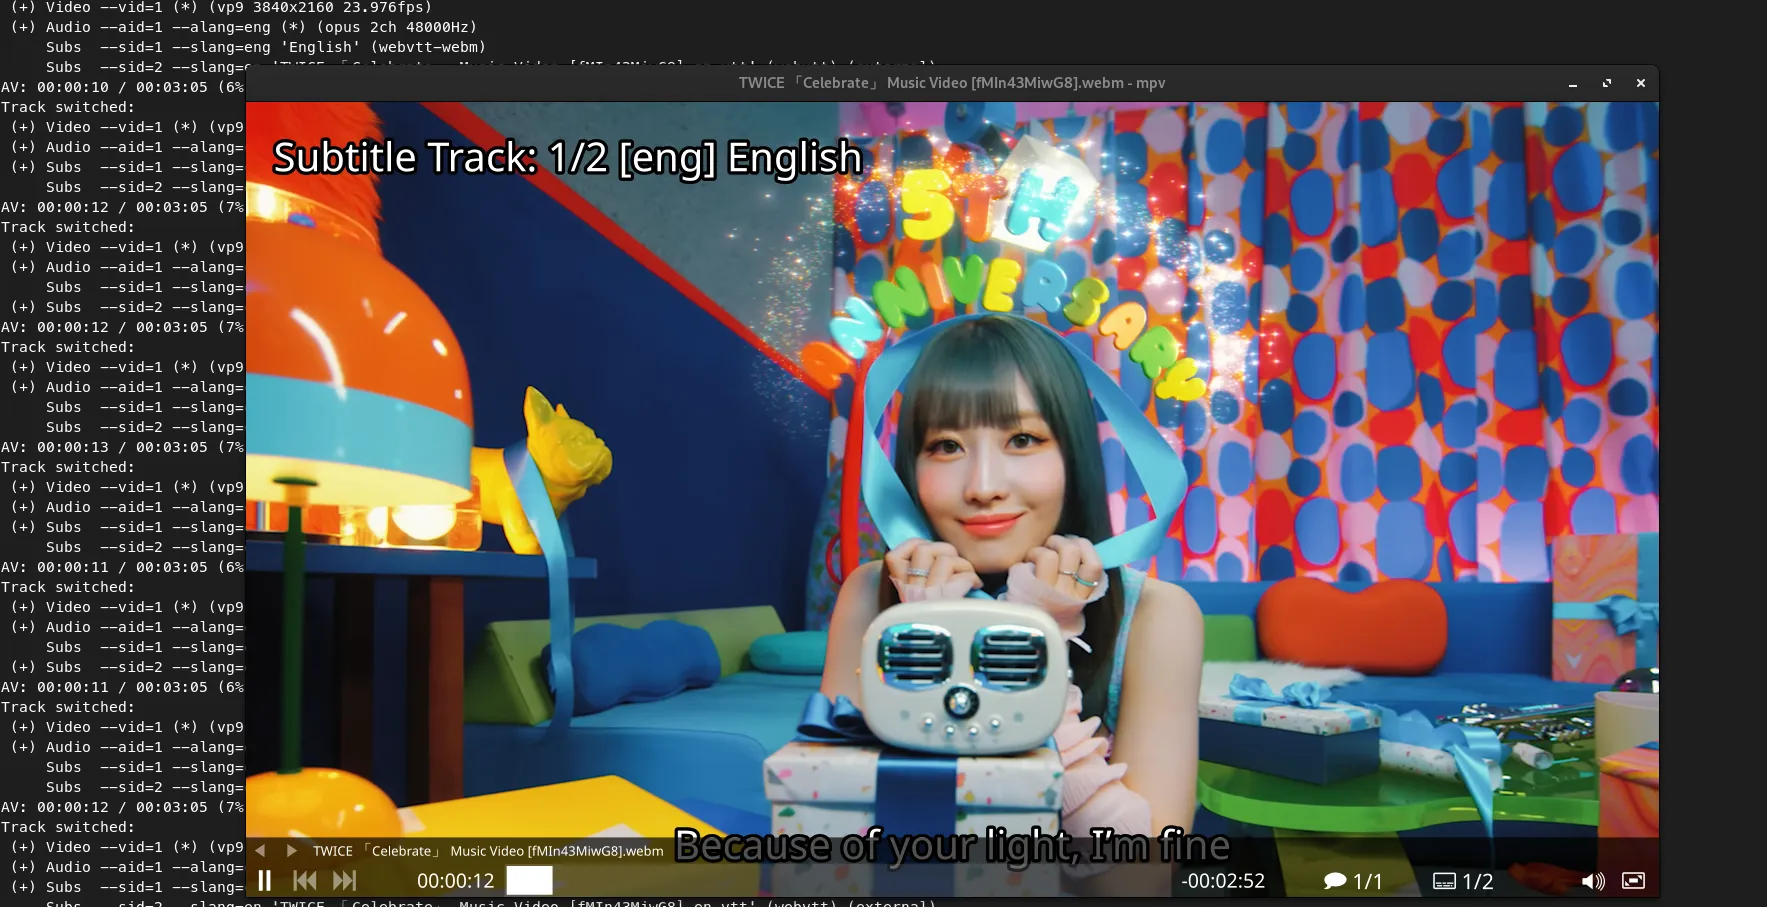Enter fullscreen using the fullscreen icon
1767x907 pixels.
pyautogui.click(x=1634, y=880)
